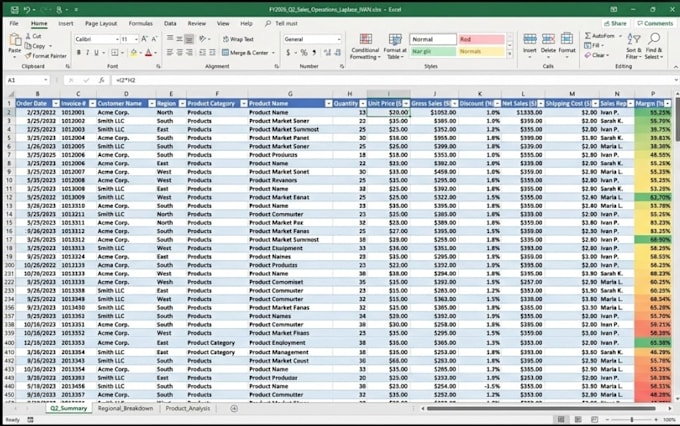This screenshot has height=426, width=680.
Task: Open the font size dropdown
Action: click(136, 39)
